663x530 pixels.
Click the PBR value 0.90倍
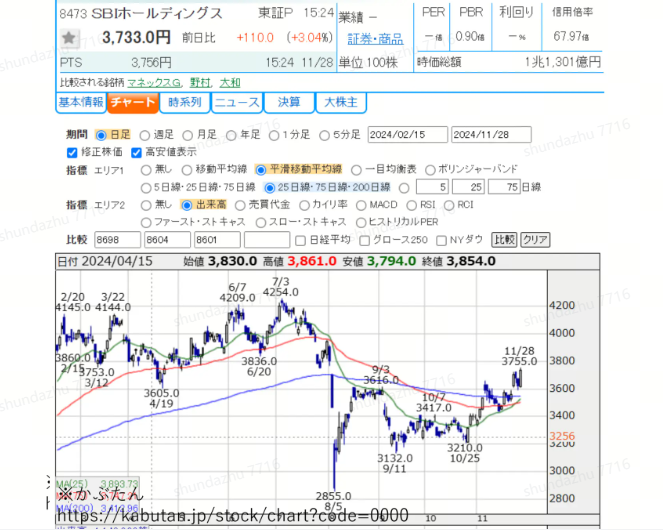coord(470,37)
